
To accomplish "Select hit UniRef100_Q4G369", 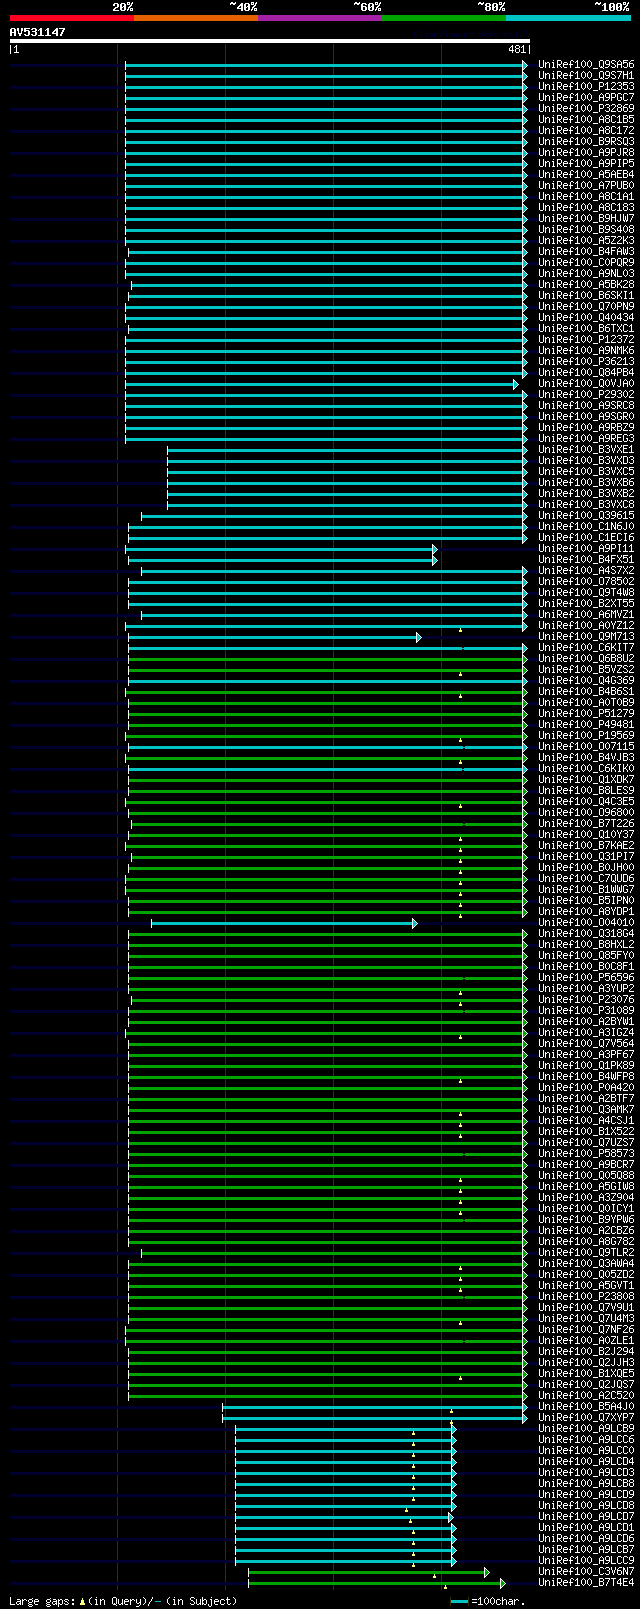I will 586,680.
